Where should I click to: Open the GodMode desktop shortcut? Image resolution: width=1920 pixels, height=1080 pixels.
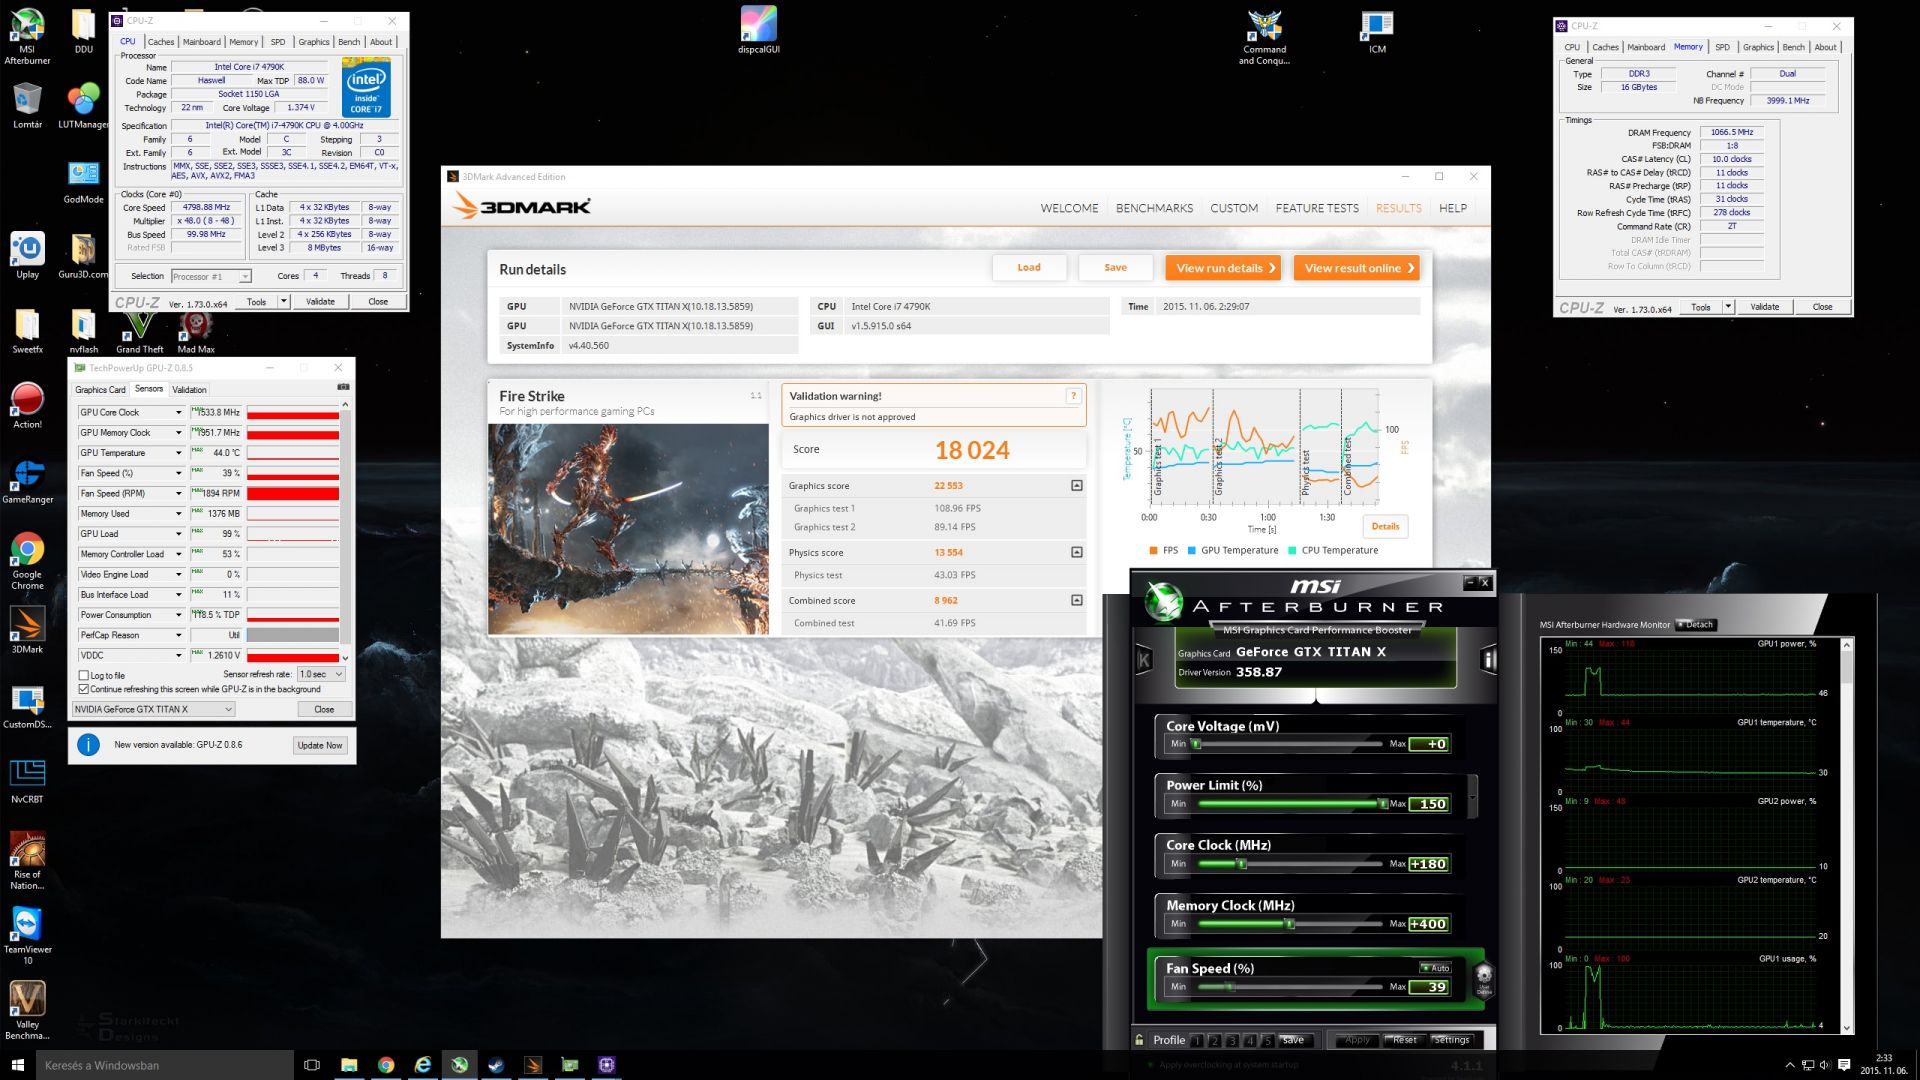pyautogui.click(x=83, y=182)
